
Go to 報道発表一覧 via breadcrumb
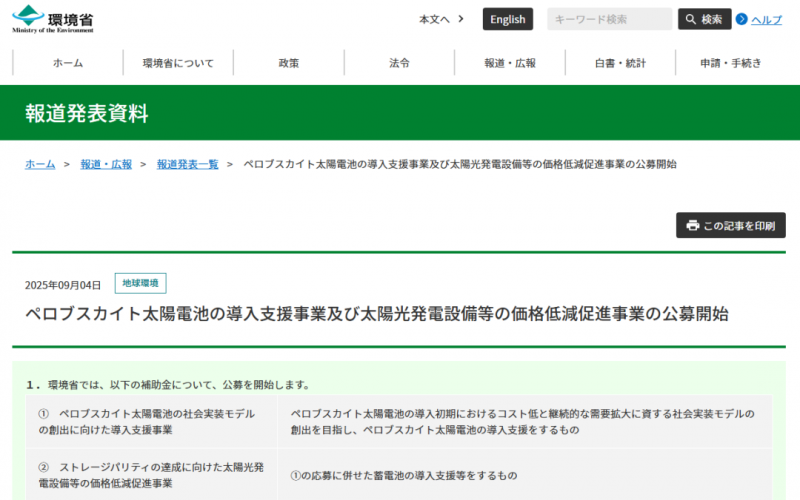coord(187,164)
